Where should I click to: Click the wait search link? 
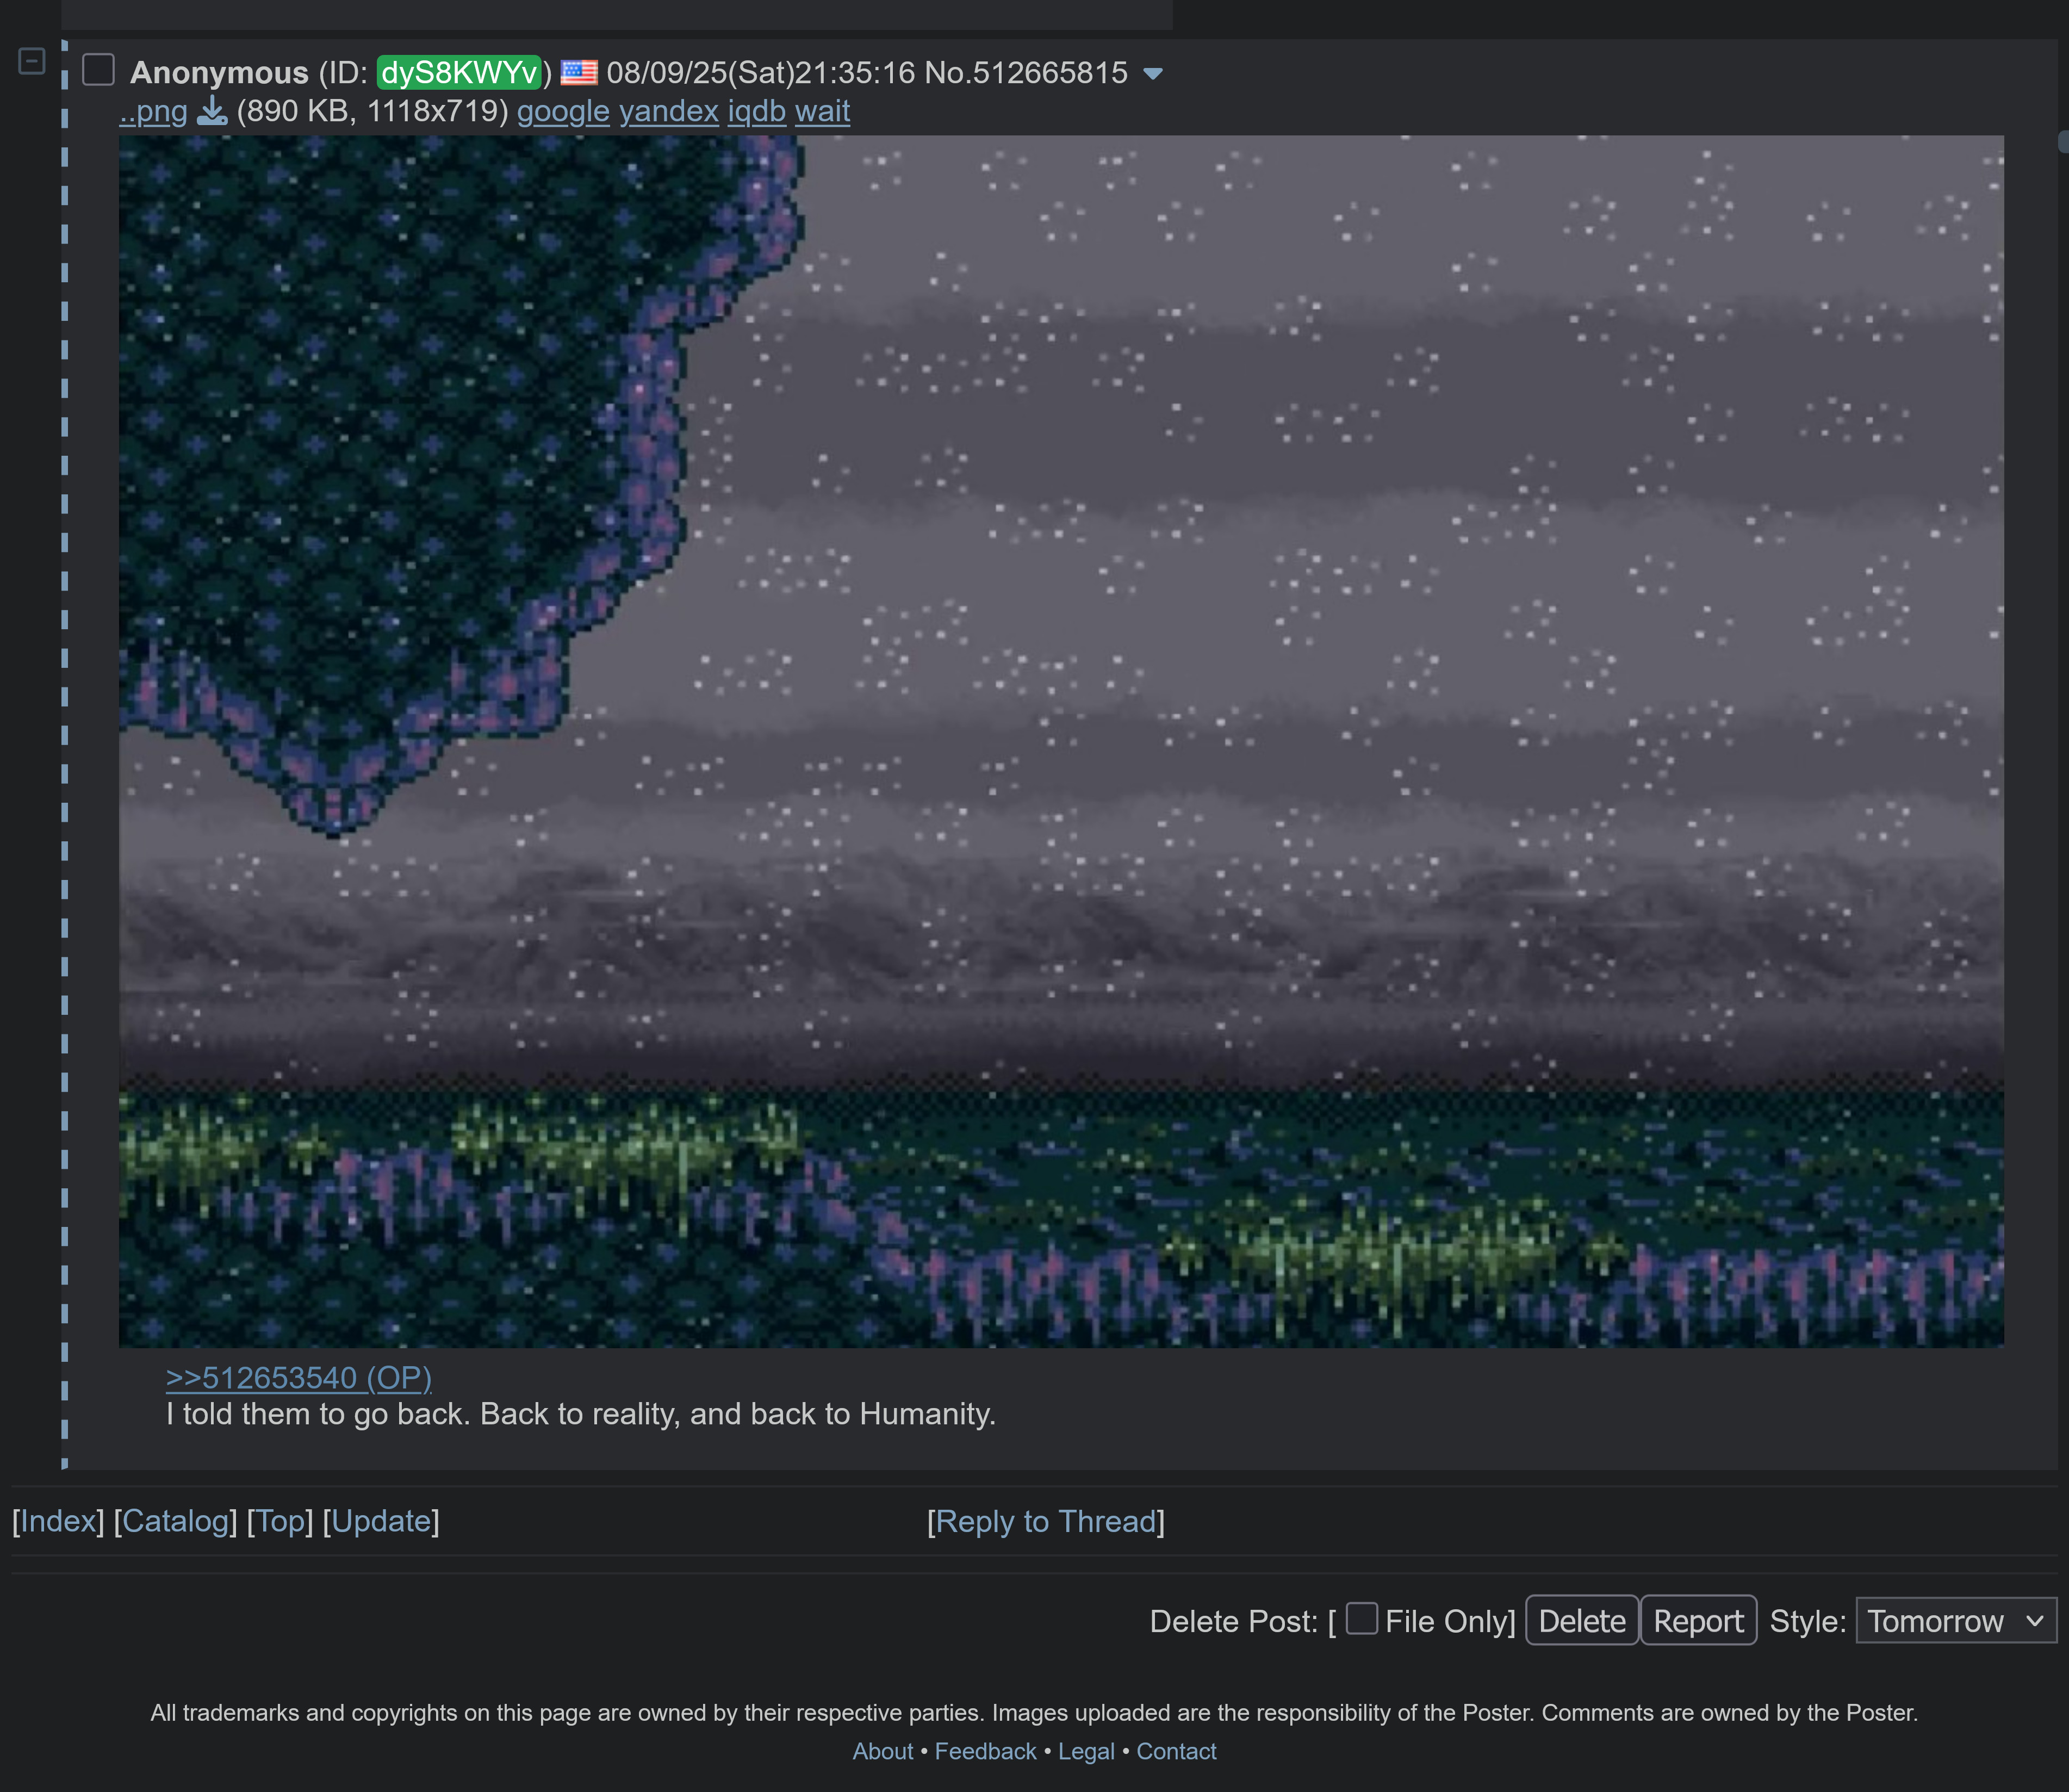click(822, 111)
